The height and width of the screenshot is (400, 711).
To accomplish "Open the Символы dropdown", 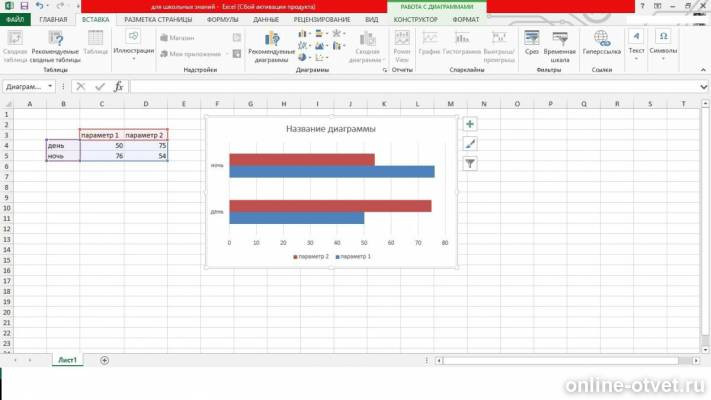I will tap(663, 45).
